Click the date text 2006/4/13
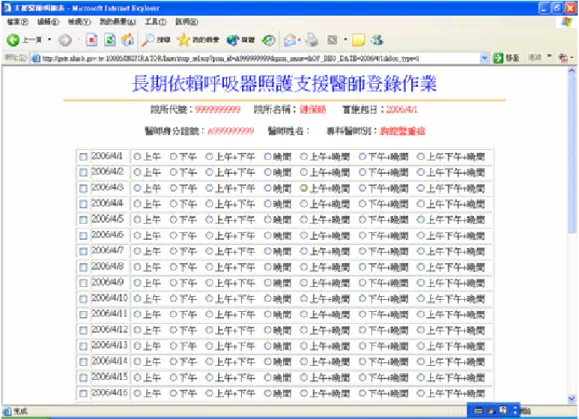579x419 pixels. tap(109, 345)
